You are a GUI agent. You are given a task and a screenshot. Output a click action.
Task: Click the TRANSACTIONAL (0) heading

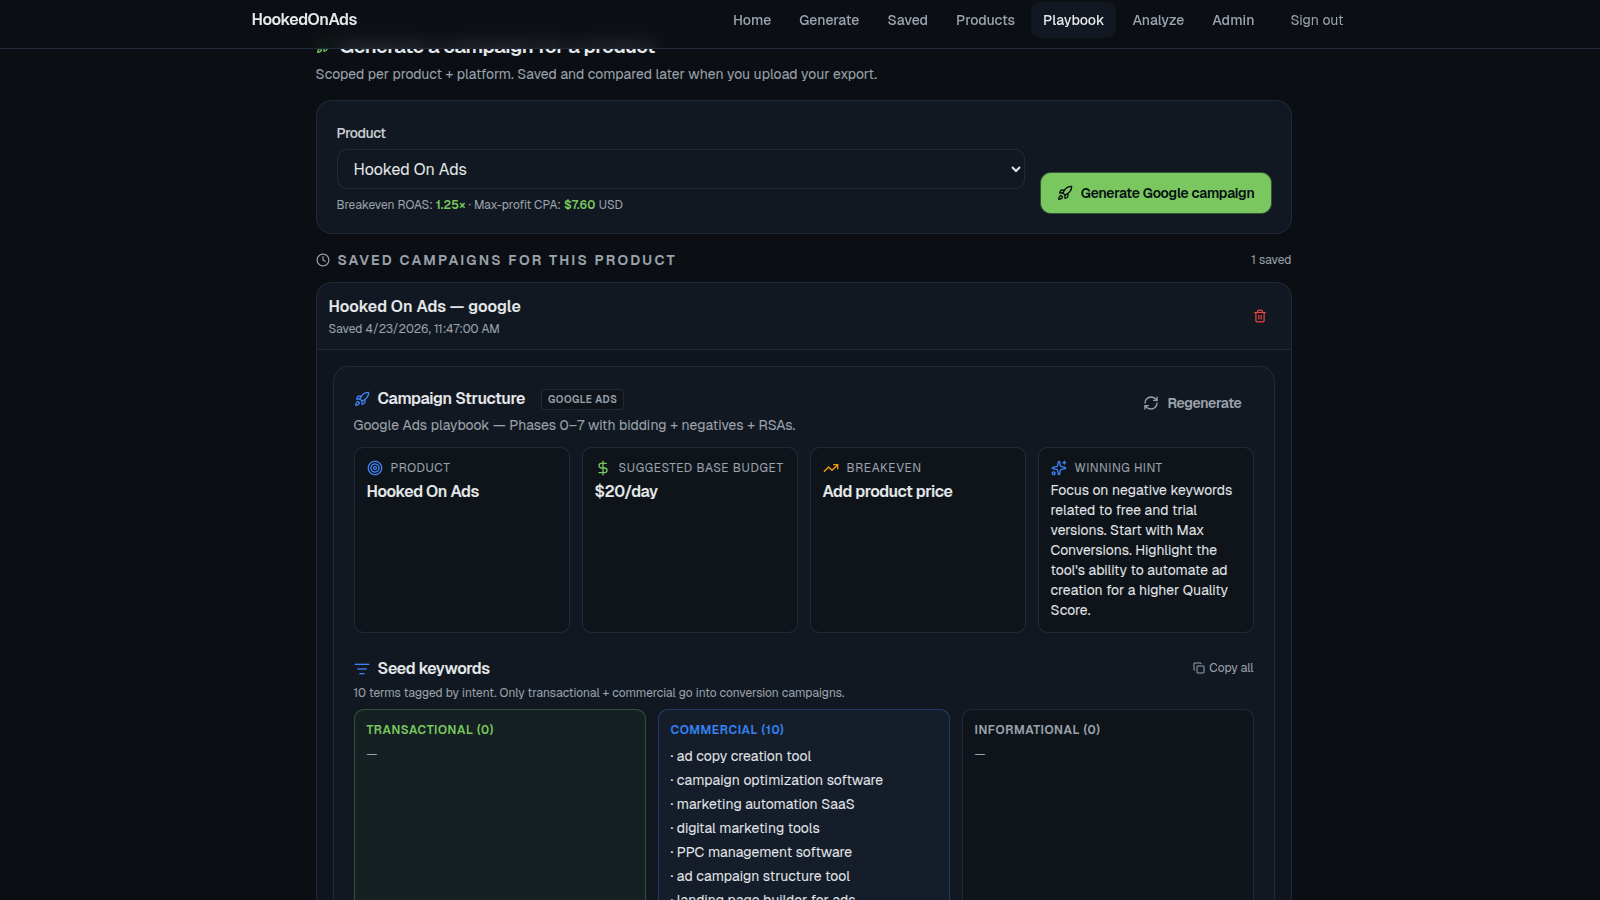(x=430, y=730)
